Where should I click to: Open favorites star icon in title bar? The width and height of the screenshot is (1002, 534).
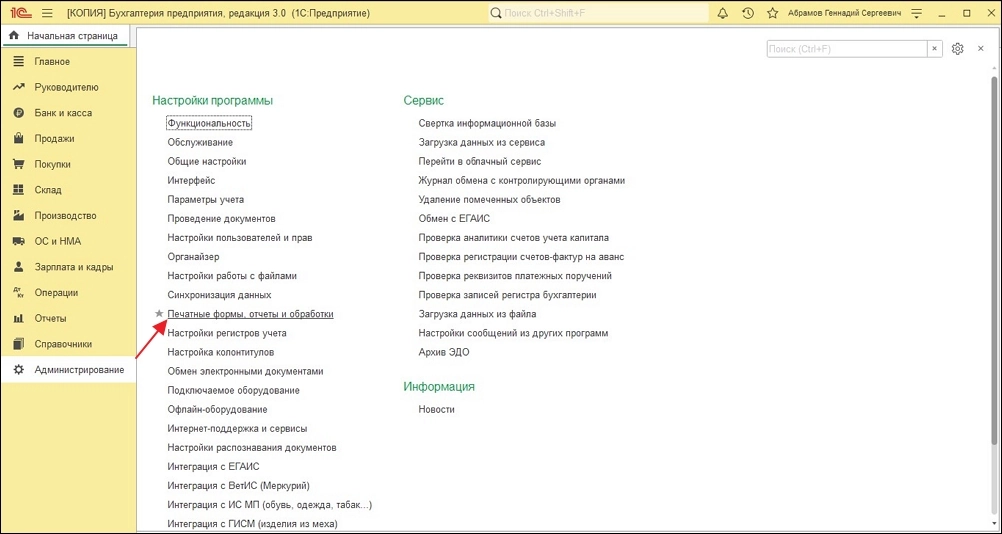pos(772,13)
